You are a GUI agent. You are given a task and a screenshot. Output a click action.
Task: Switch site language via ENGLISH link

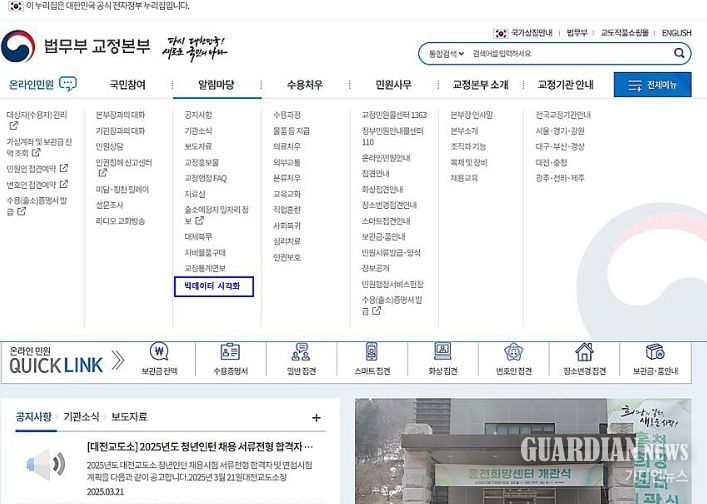[x=676, y=33]
